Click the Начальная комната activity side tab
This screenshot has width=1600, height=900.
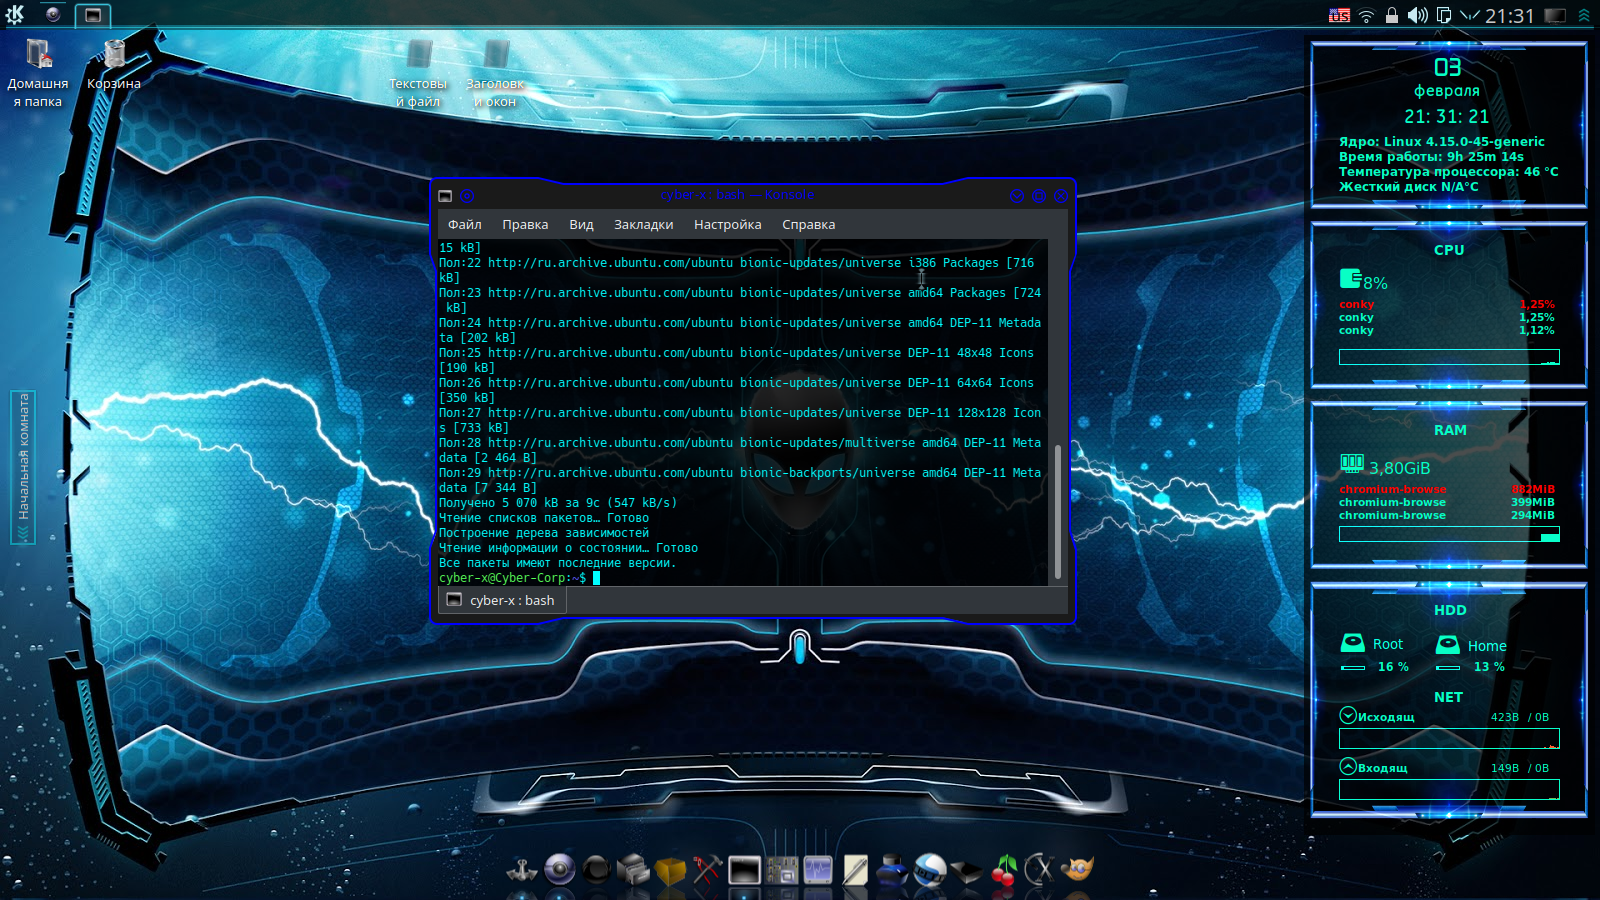(x=23, y=467)
